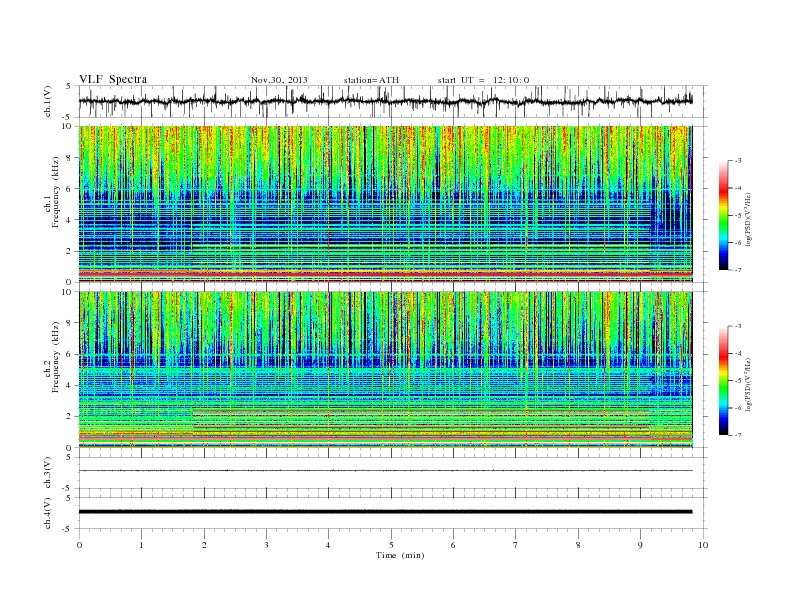Click the ch.2 "Frequency (kHz)" axis label
This screenshot has width=792, height=612.
(55, 357)
